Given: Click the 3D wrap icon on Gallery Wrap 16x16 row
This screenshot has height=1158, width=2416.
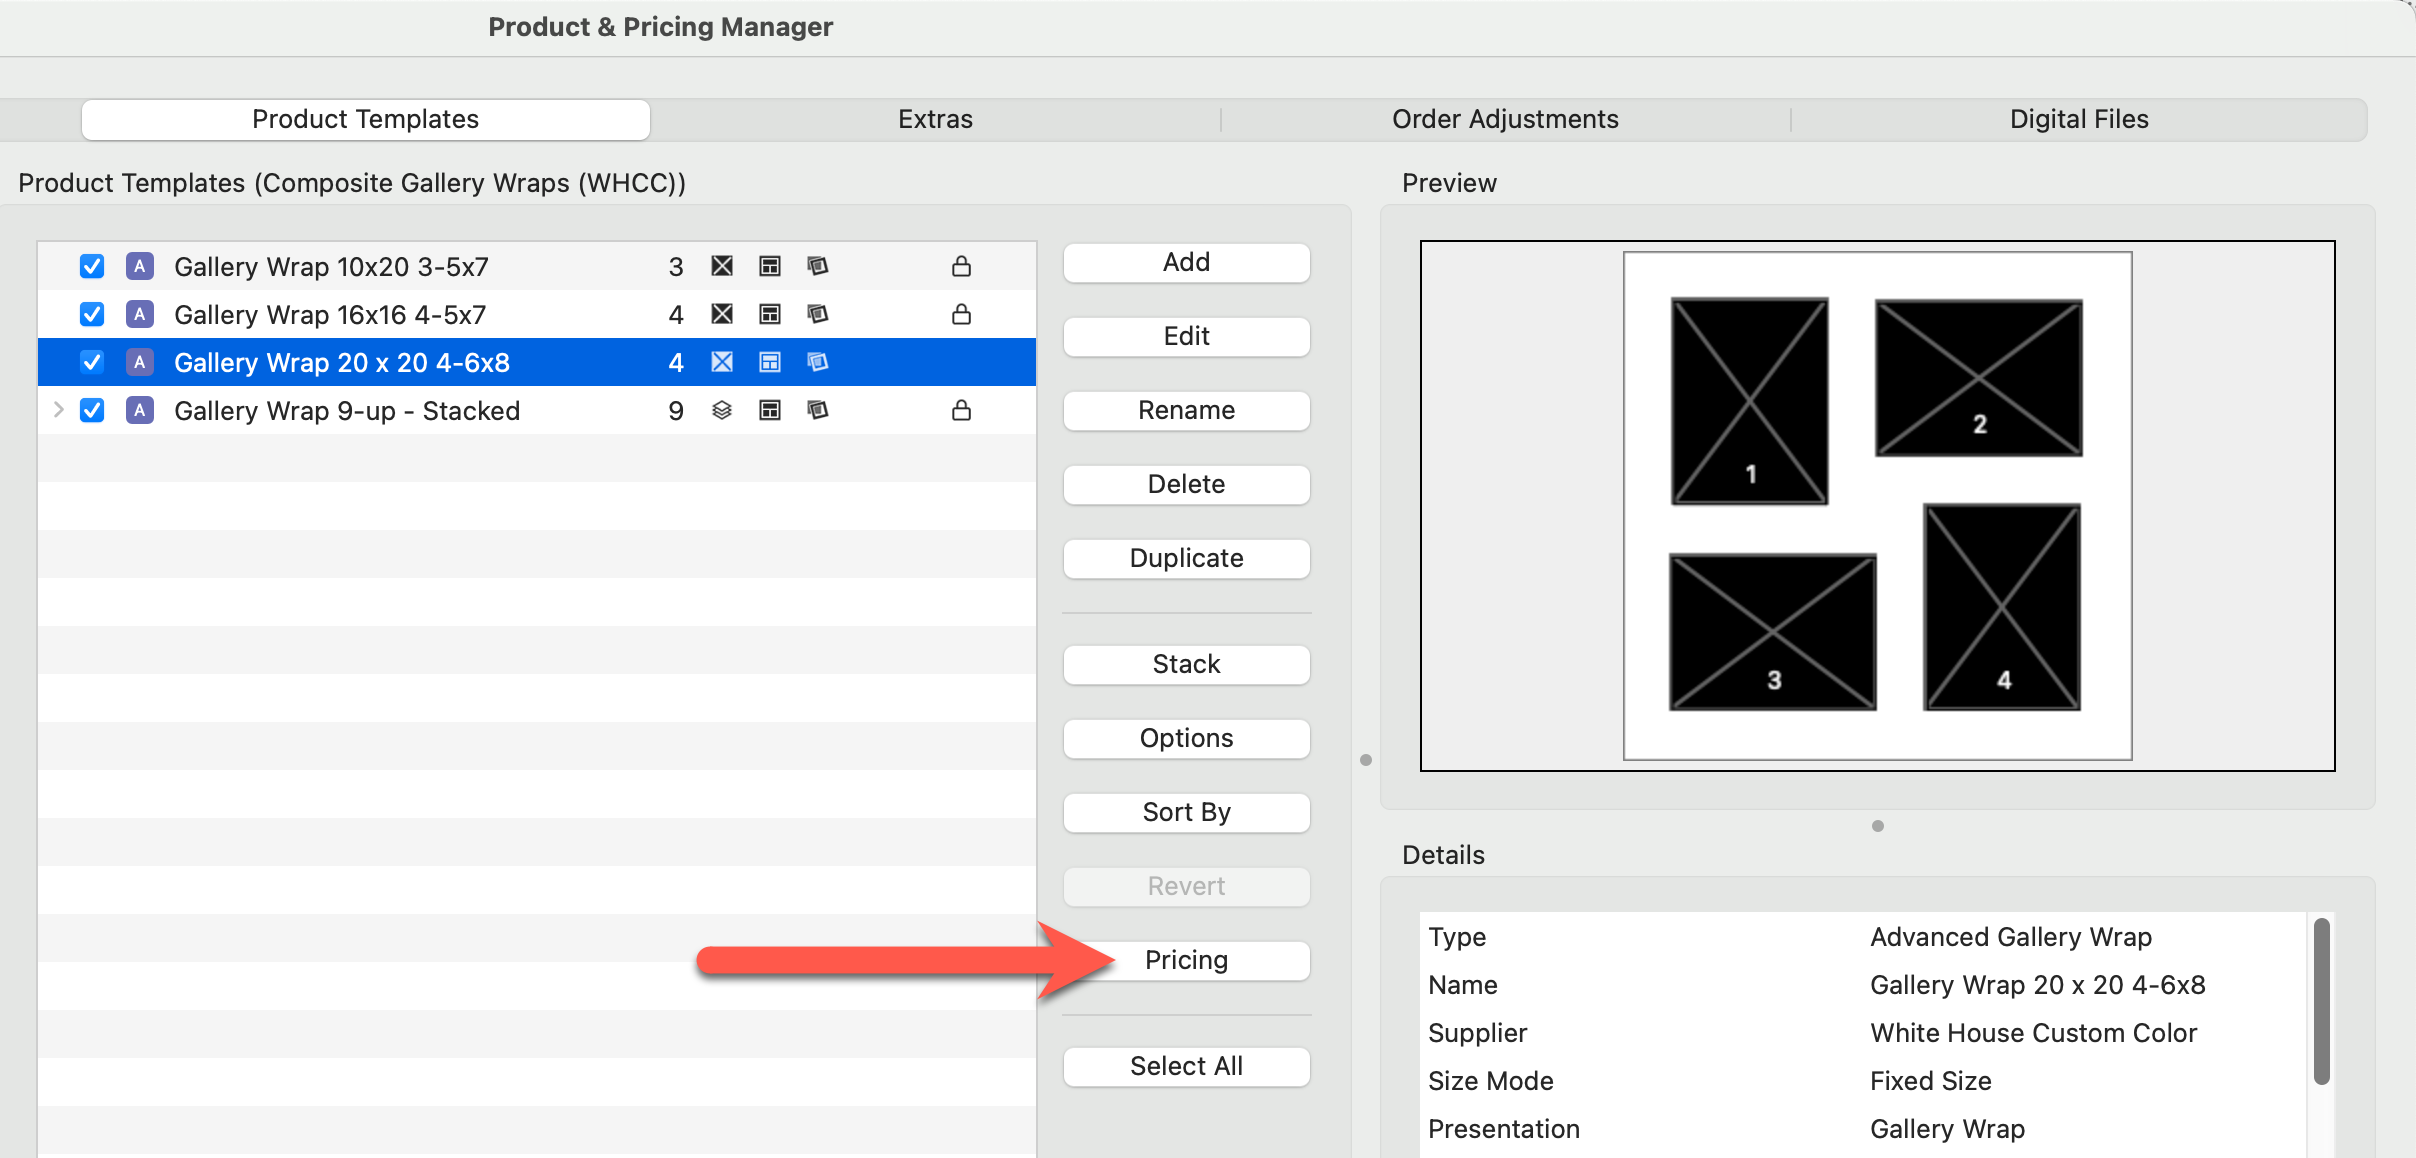Looking at the screenshot, I should click(818, 314).
